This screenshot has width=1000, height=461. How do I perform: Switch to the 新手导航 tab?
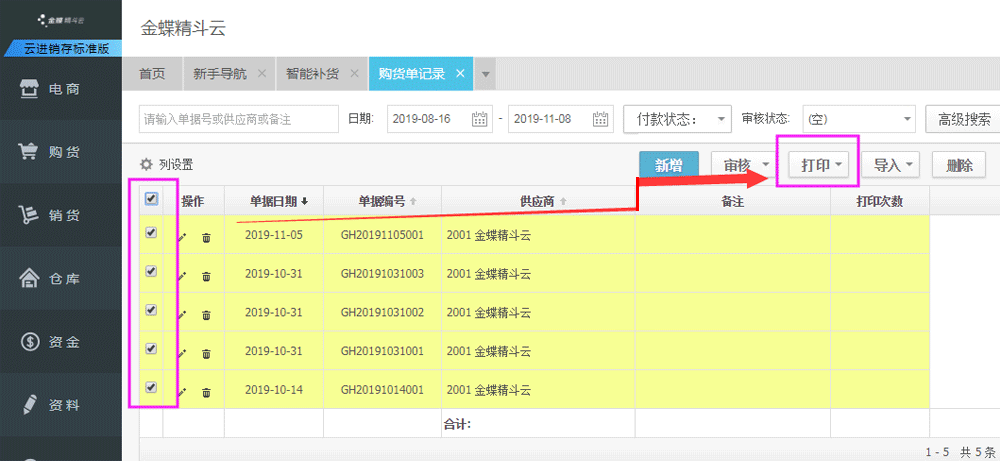[220, 73]
